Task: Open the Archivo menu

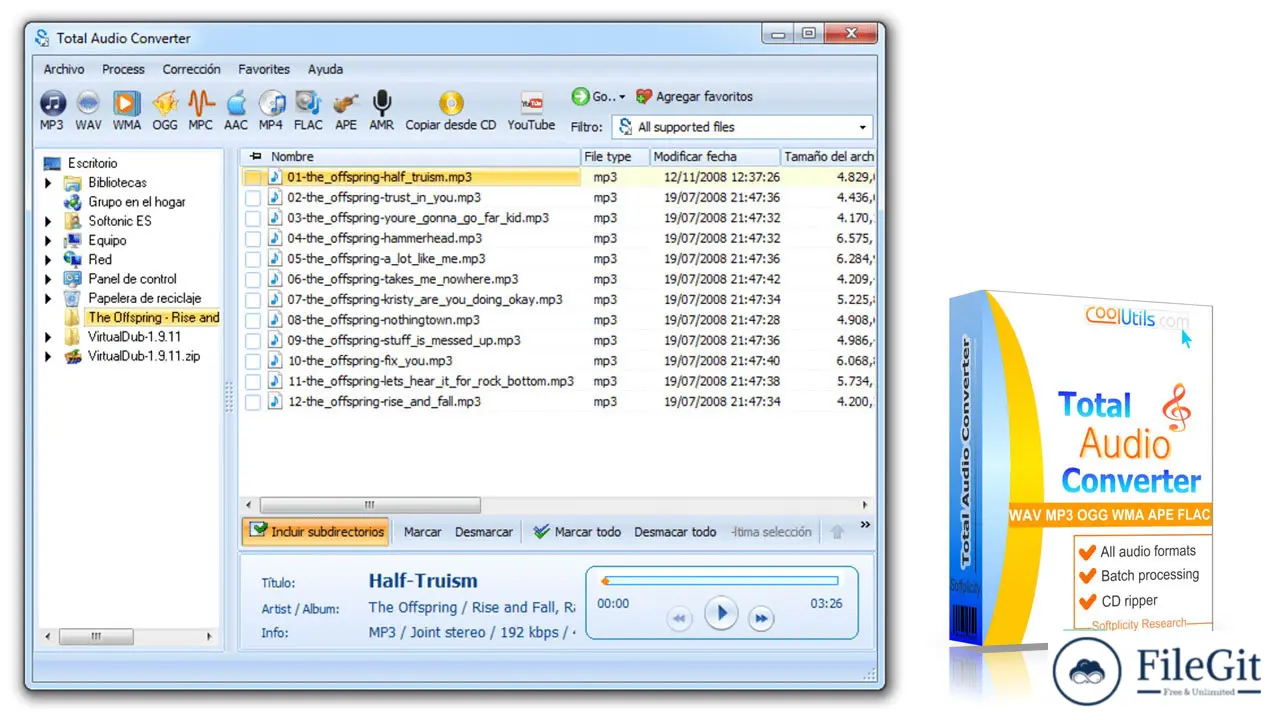Action: tap(64, 69)
